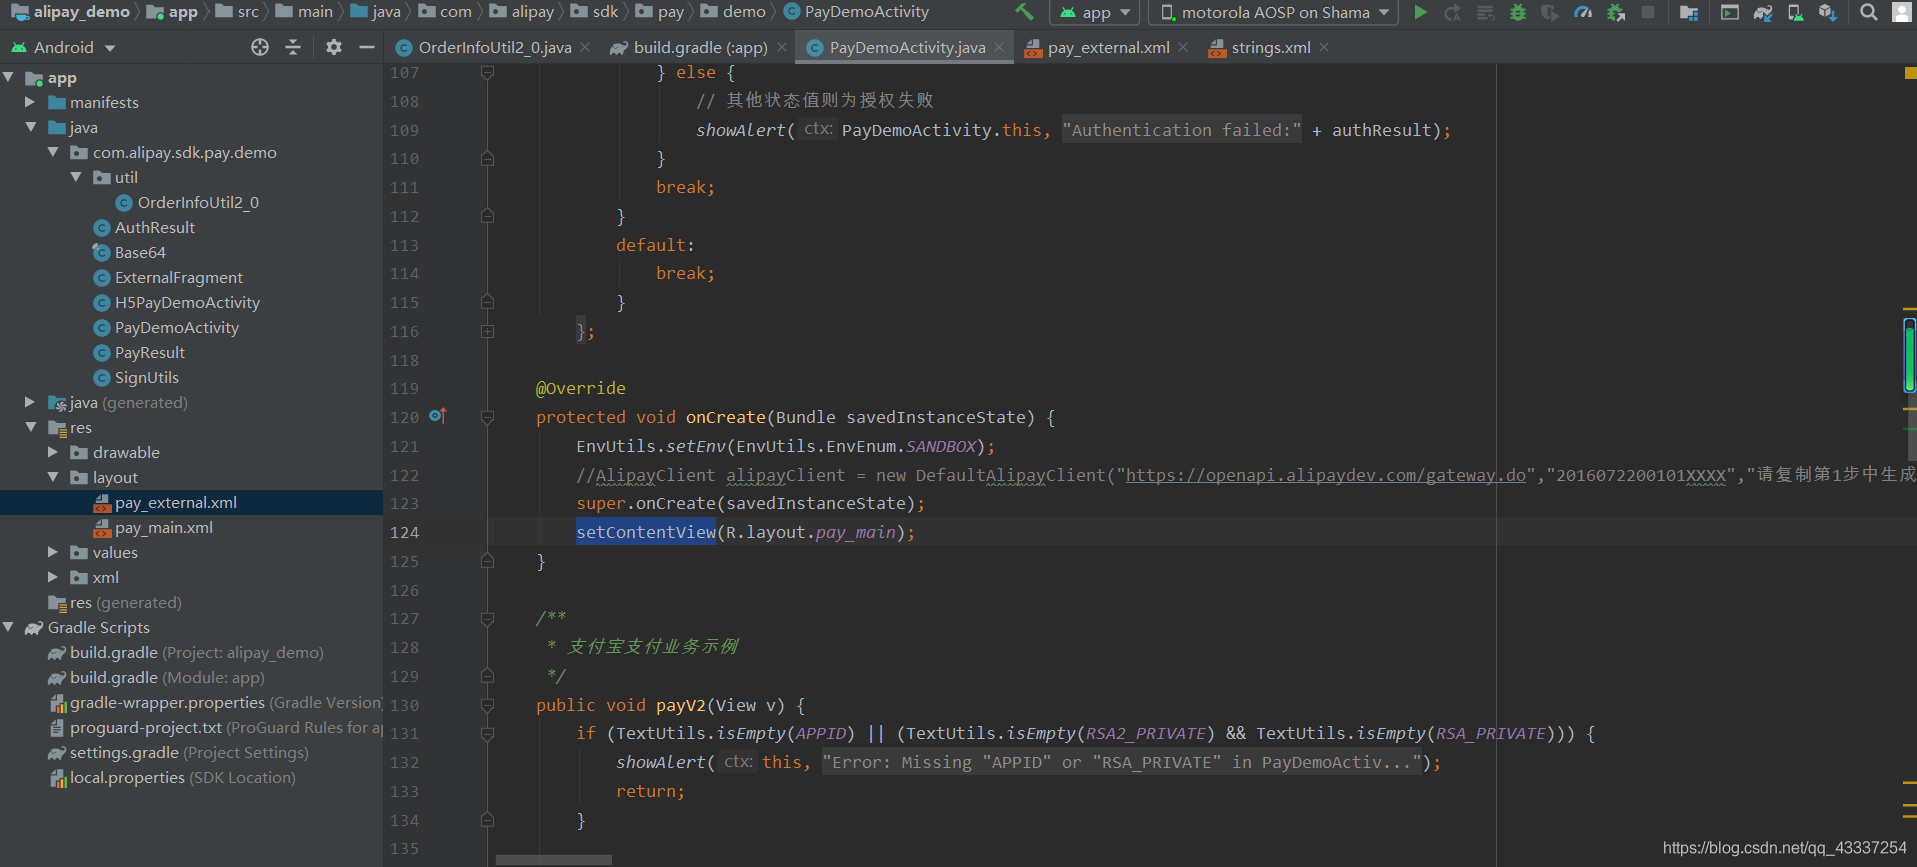Image resolution: width=1917 pixels, height=867 pixels.
Task: Click the PayDemoActivity breadcrumb item
Action: coord(857,12)
